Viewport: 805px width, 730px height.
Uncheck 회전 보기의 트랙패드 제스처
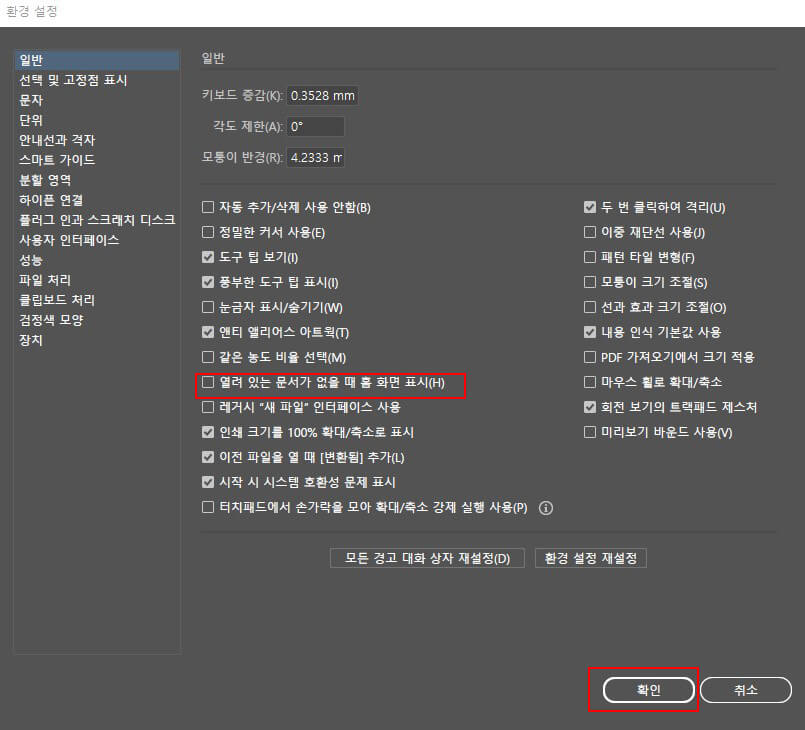590,407
